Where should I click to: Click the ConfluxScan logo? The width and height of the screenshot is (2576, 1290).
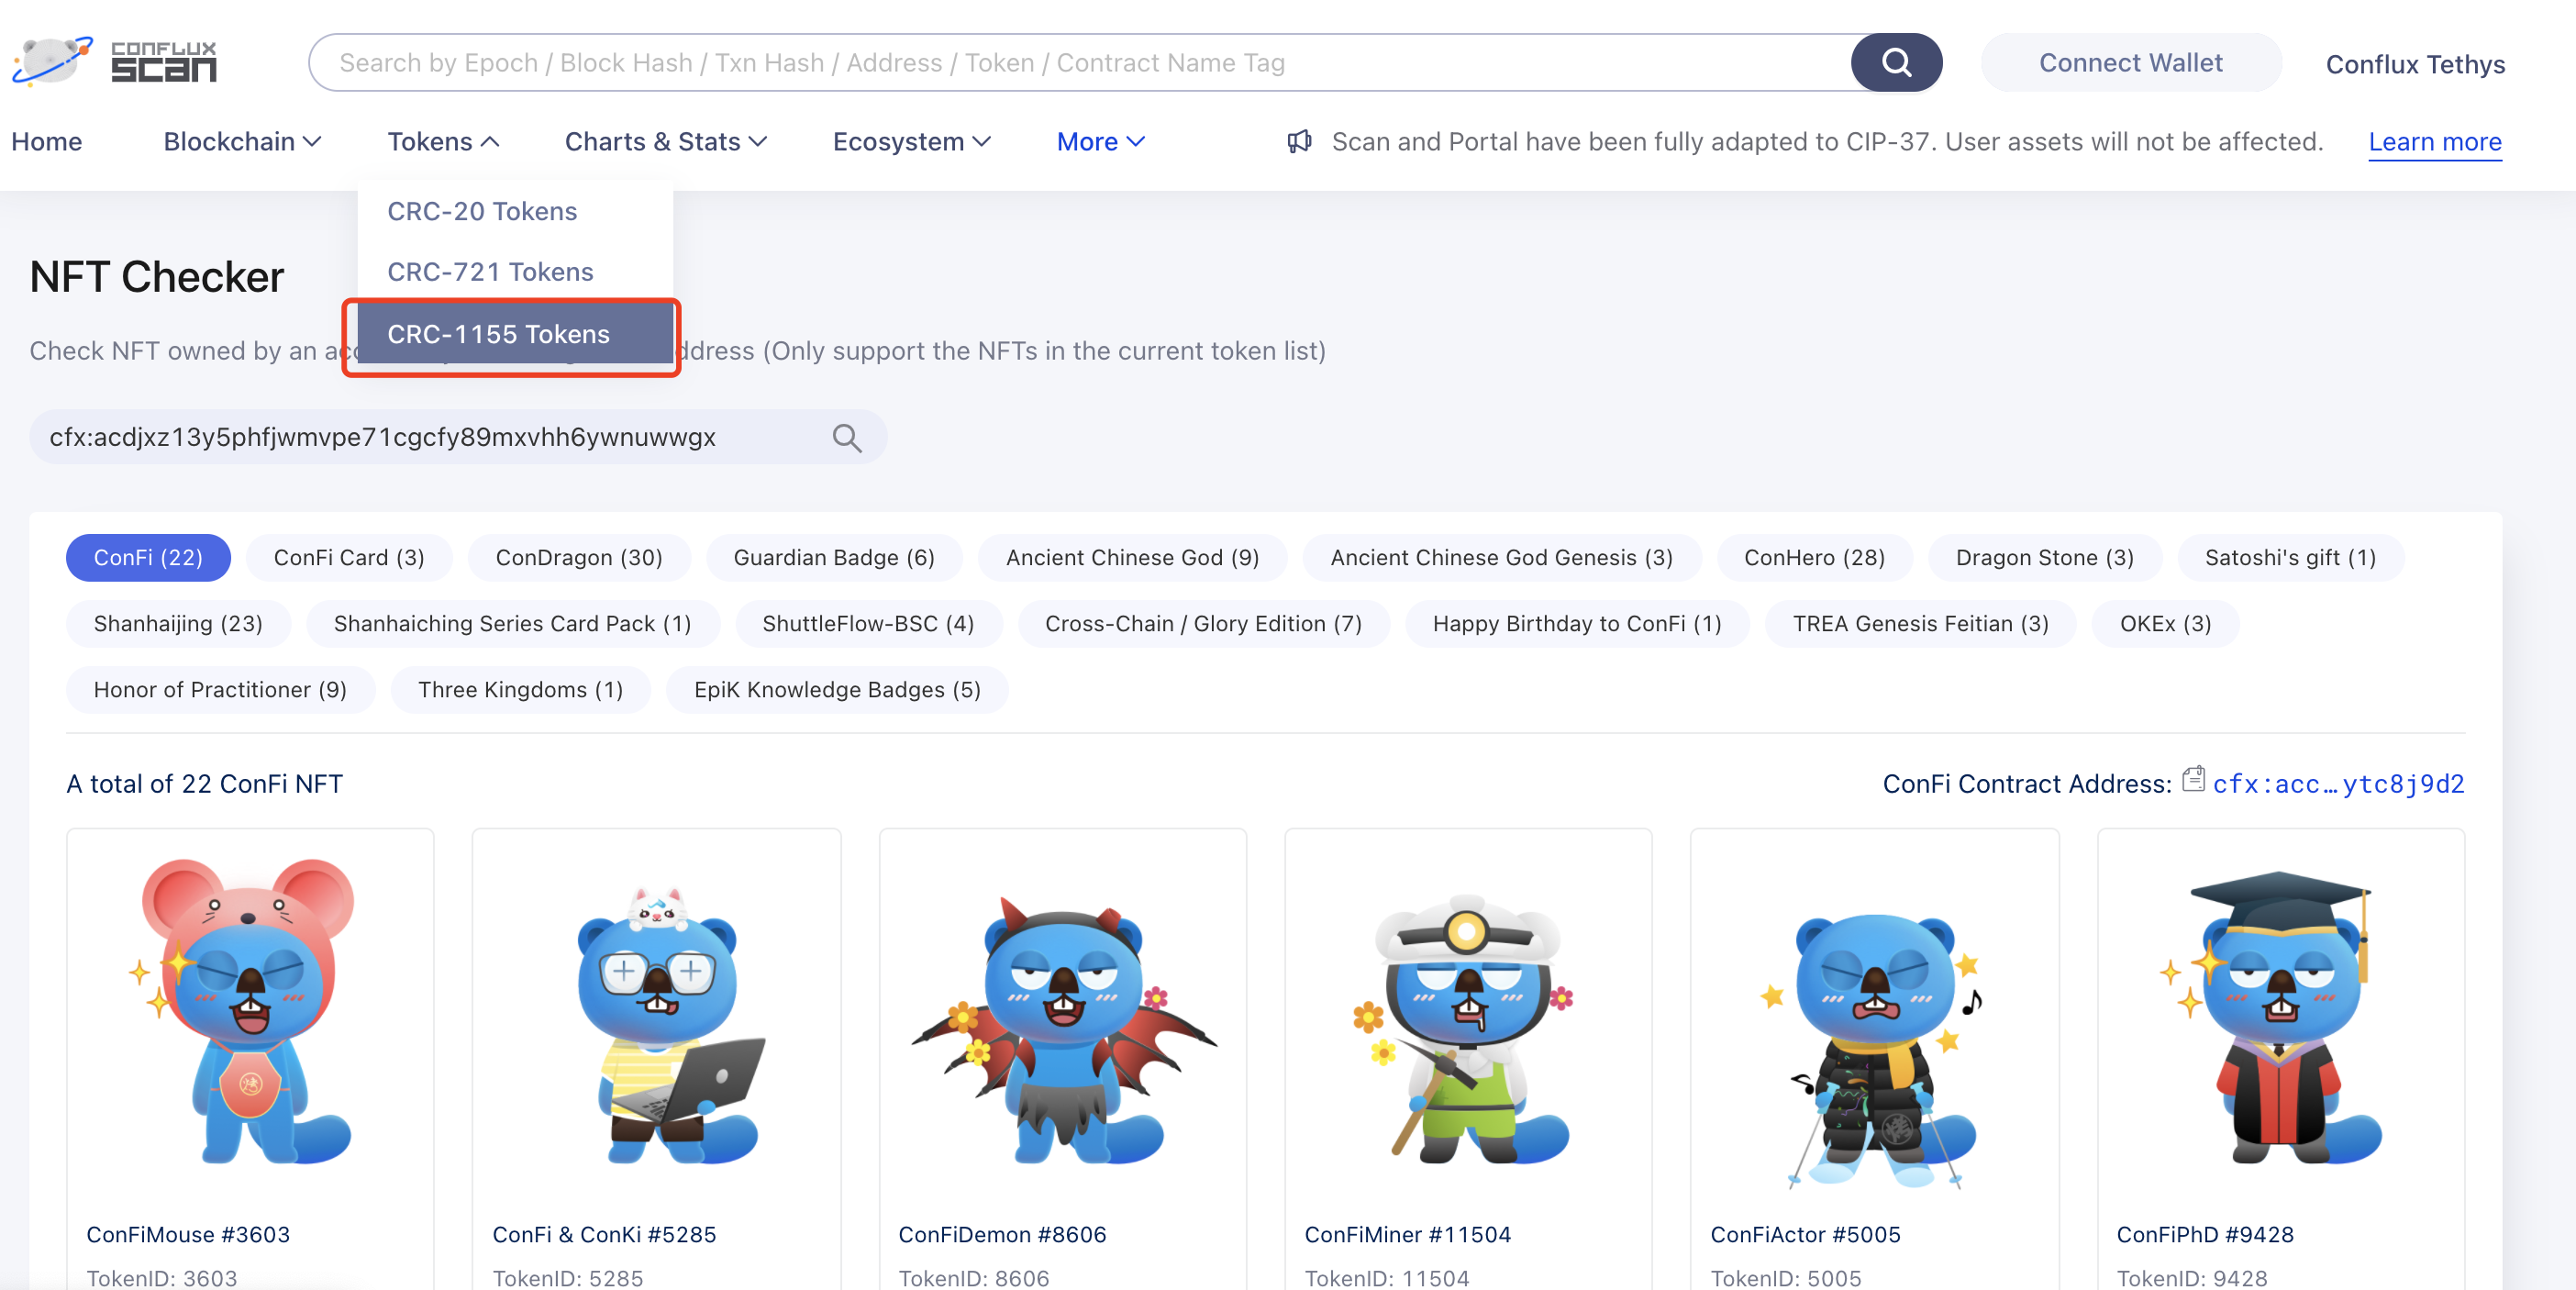114,62
